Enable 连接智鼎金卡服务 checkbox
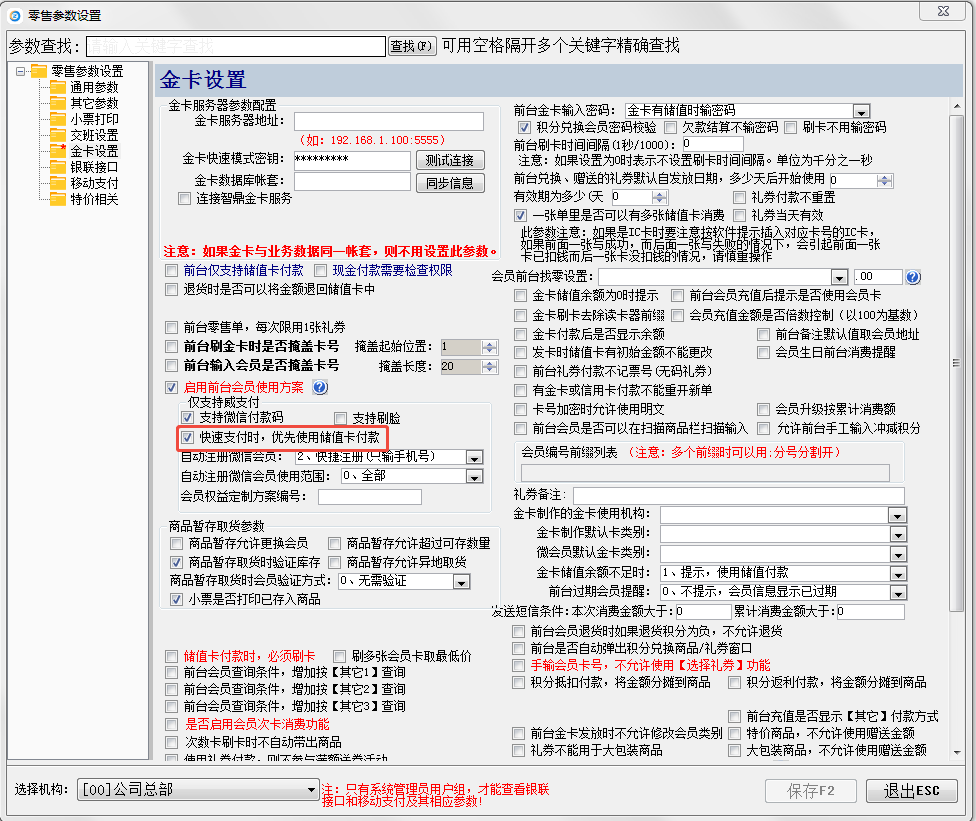 (184, 199)
